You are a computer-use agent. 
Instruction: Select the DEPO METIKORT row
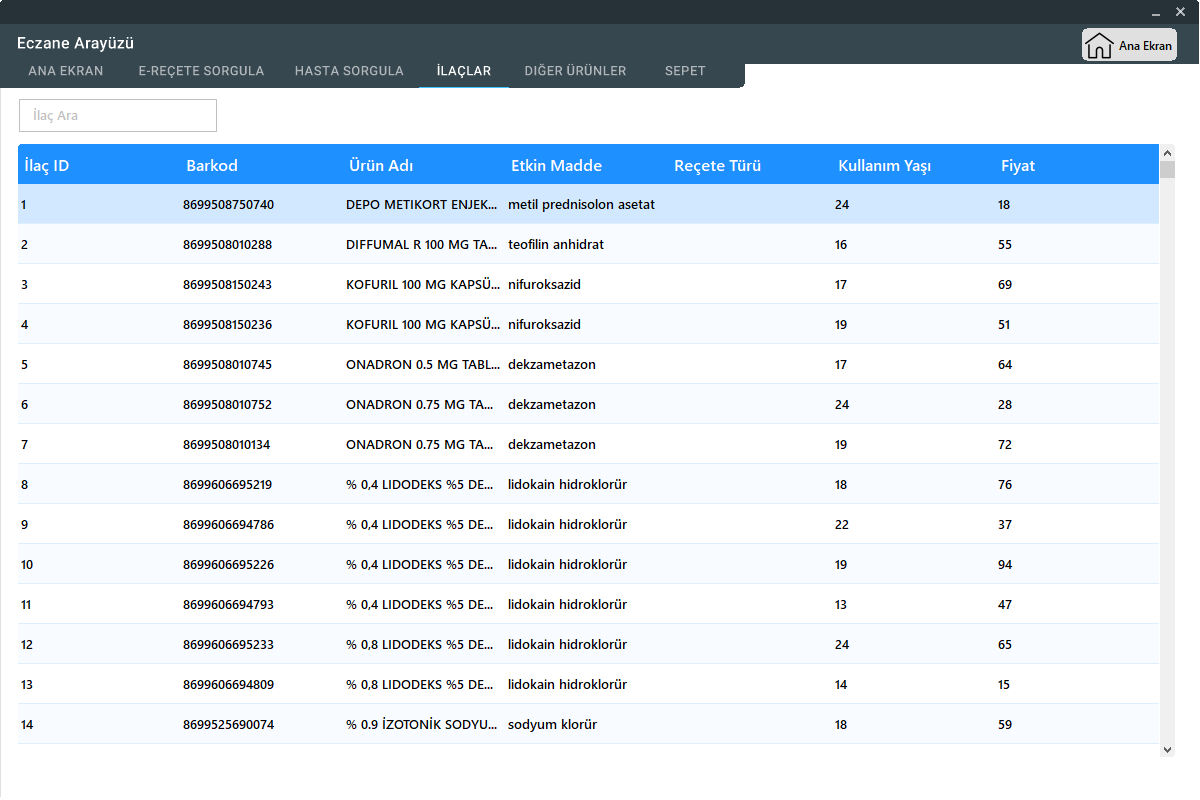pos(420,205)
